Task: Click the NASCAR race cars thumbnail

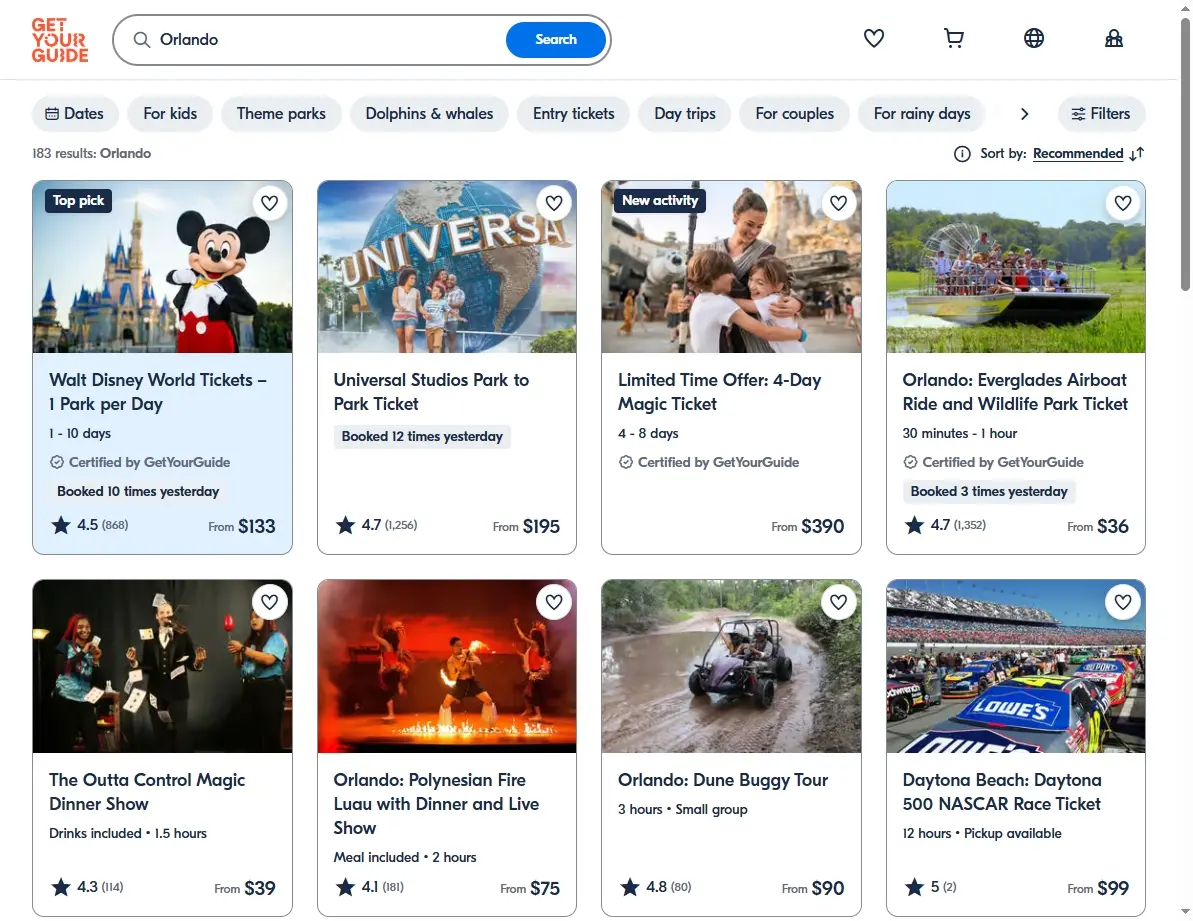Action: 1016,666
